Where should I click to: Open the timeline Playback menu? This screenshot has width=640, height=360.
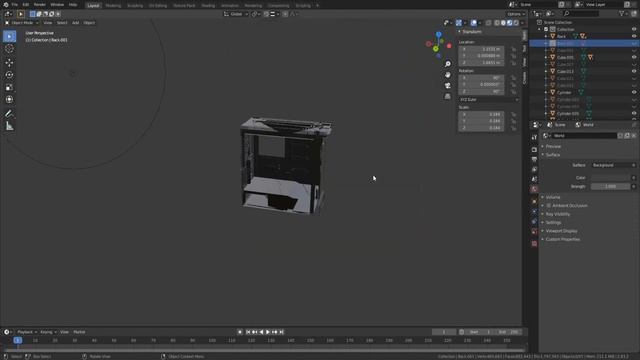(x=27, y=332)
